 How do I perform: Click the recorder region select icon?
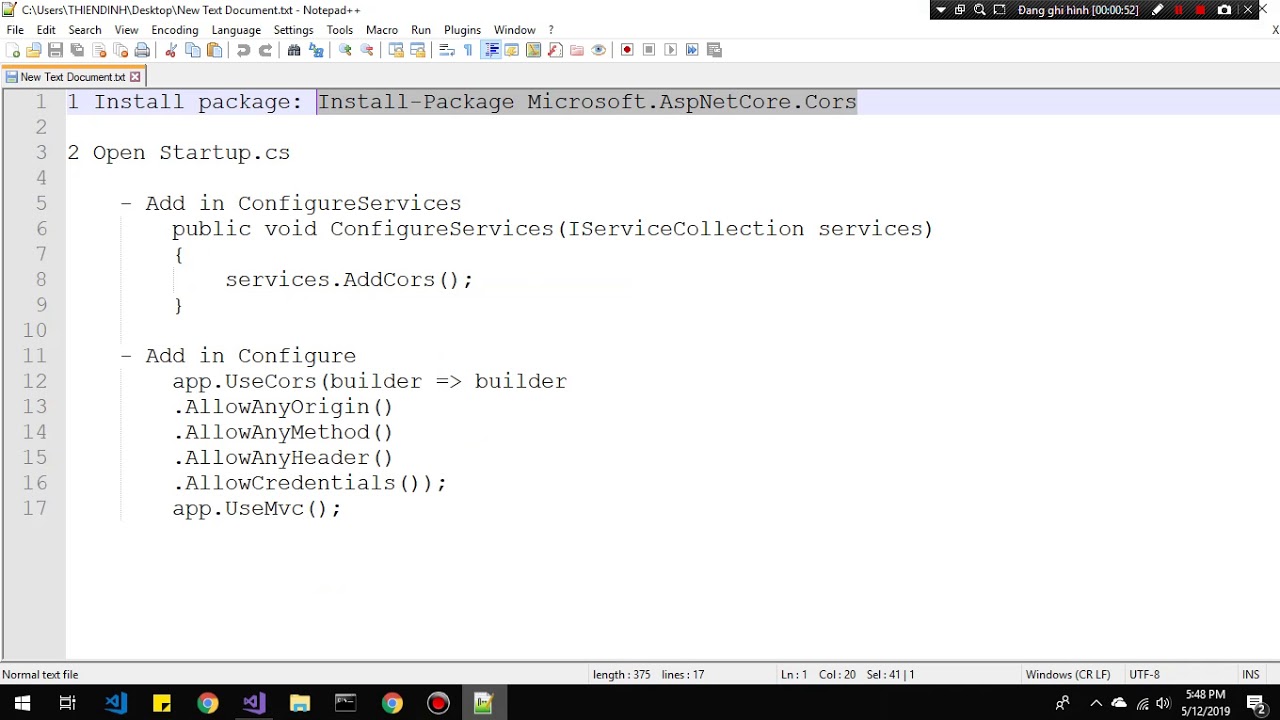(x=999, y=10)
